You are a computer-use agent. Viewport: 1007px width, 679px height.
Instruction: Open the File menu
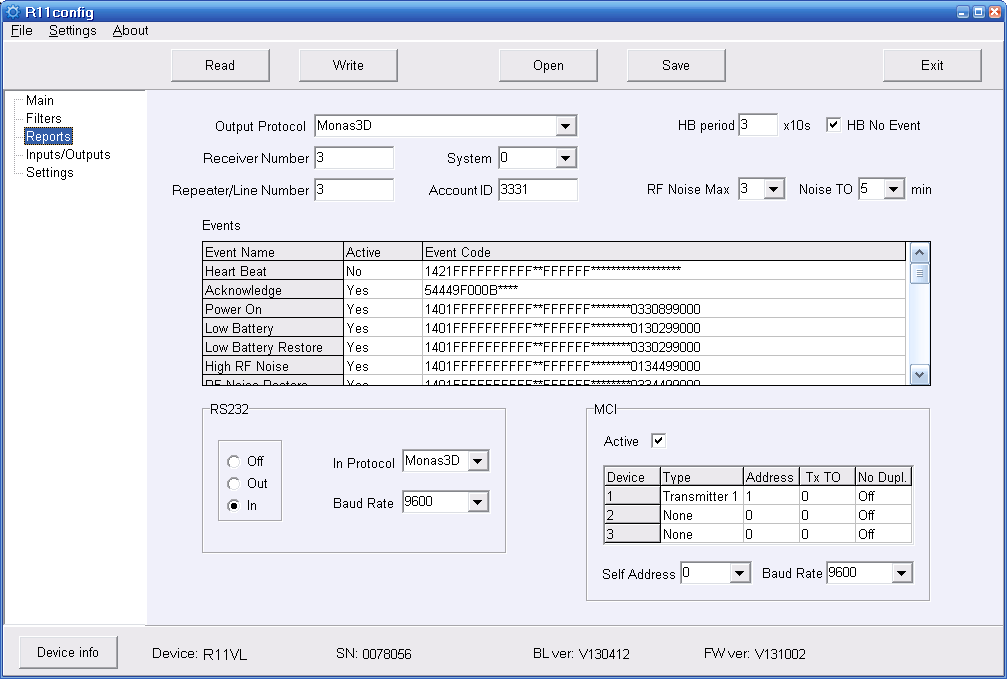pos(22,31)
